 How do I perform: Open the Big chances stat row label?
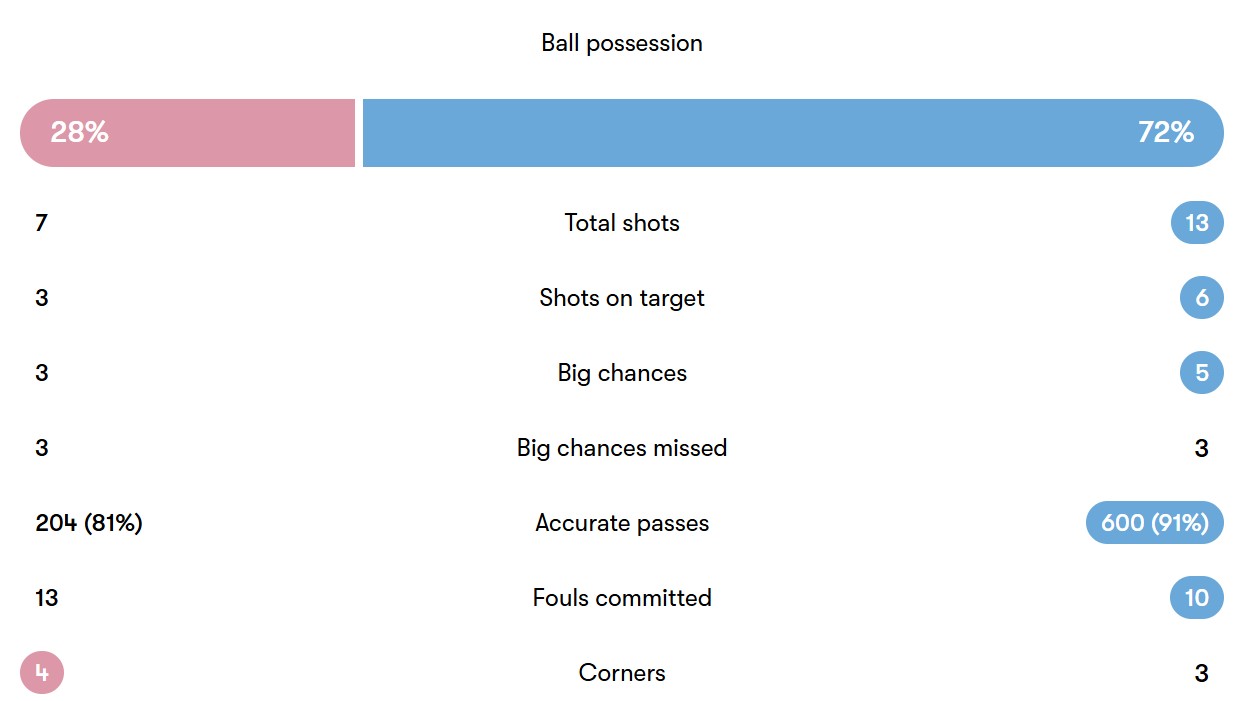click(621, 373)
